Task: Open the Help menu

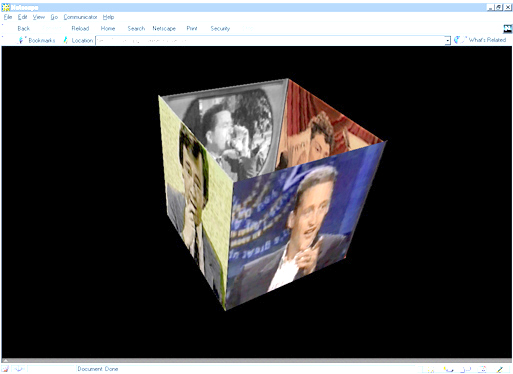Action: pos(108,17)
